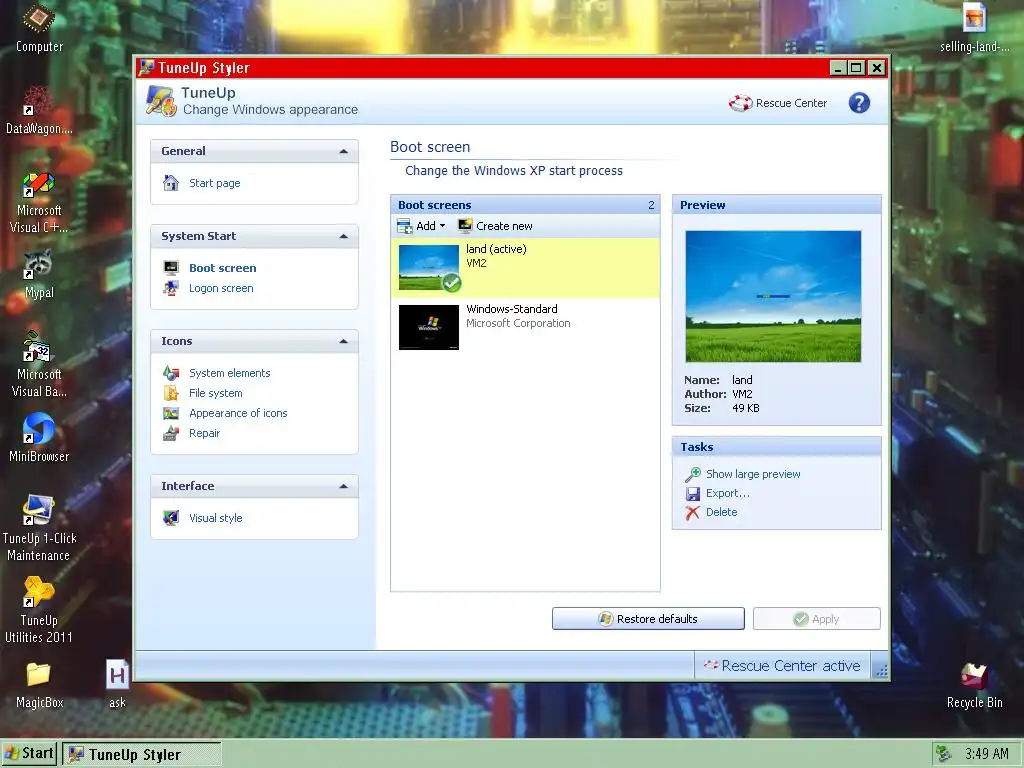The image size is (1024, 768).
Task: Click the Export floppy disk icon
Action: [x=693, y=494]
